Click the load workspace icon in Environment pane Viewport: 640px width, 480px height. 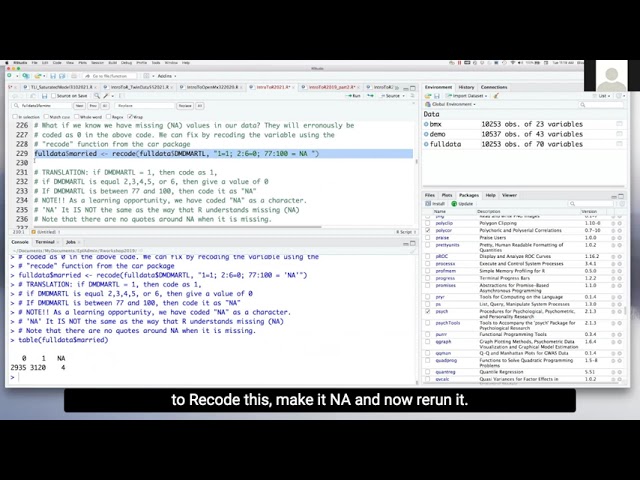(x=428, y=96)
